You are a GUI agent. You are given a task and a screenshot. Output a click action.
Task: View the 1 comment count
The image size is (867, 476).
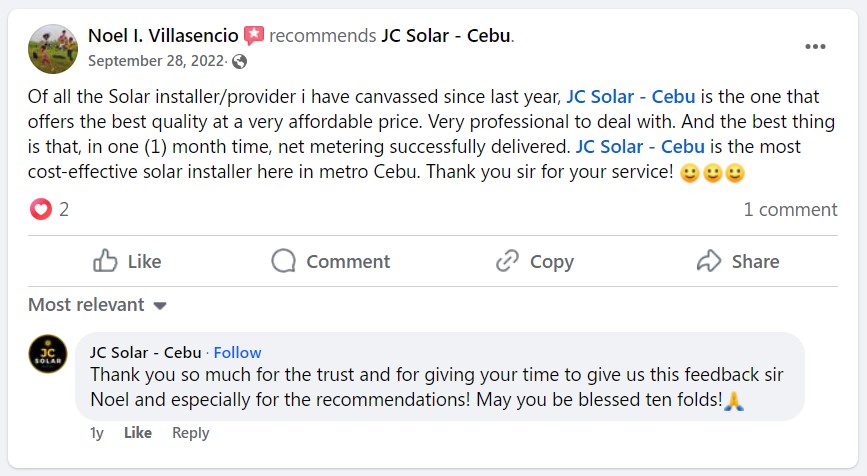tap(790, 209)
